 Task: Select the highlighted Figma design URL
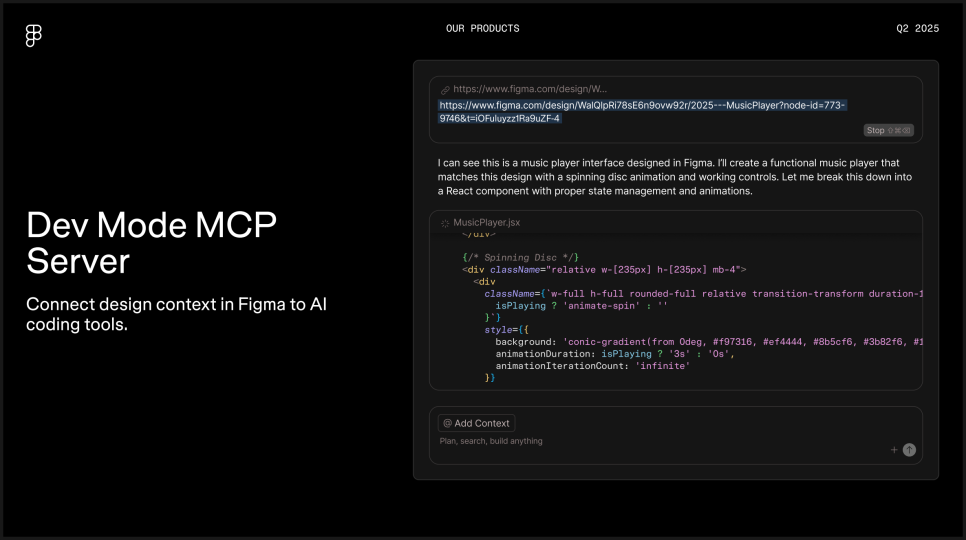click(x=642, y=111)
